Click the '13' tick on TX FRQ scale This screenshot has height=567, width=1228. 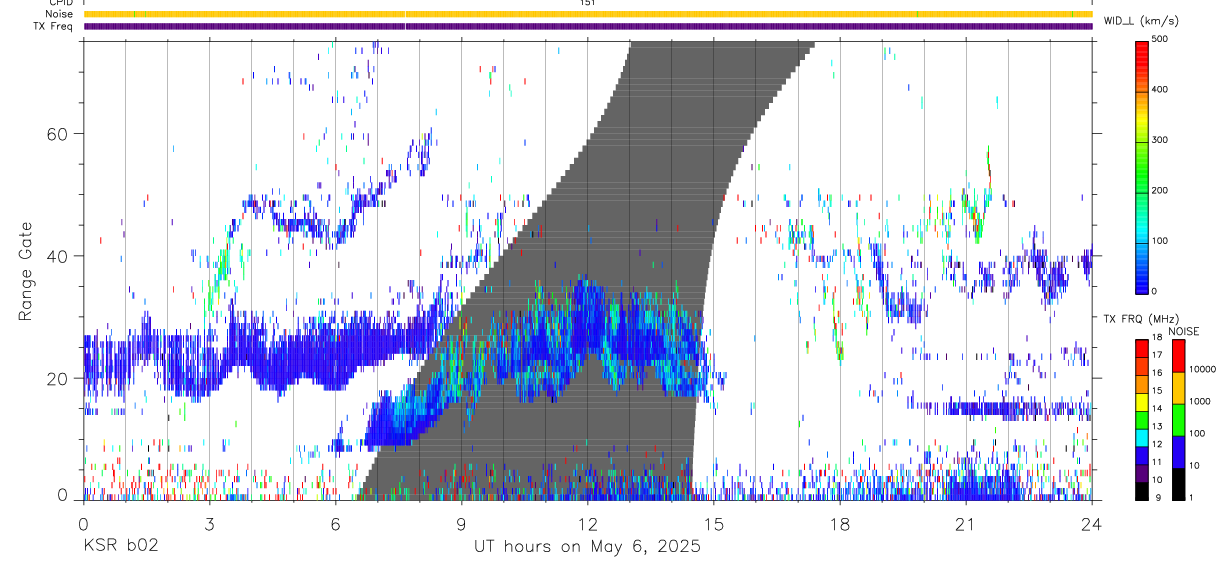point(1156,427)
